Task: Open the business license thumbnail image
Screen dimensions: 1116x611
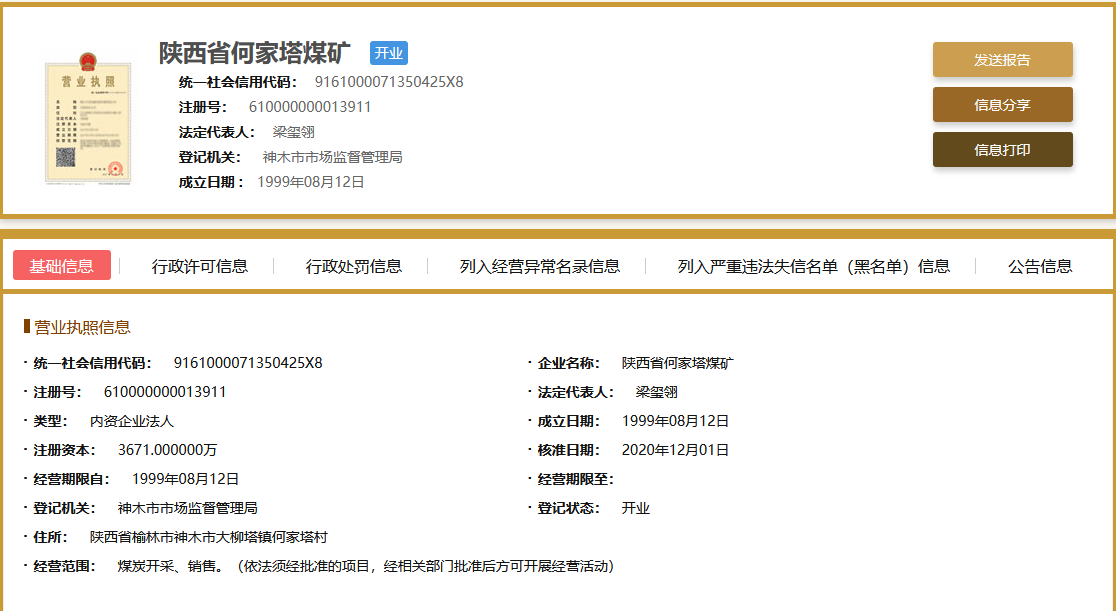Action: (x=89, y=124)
